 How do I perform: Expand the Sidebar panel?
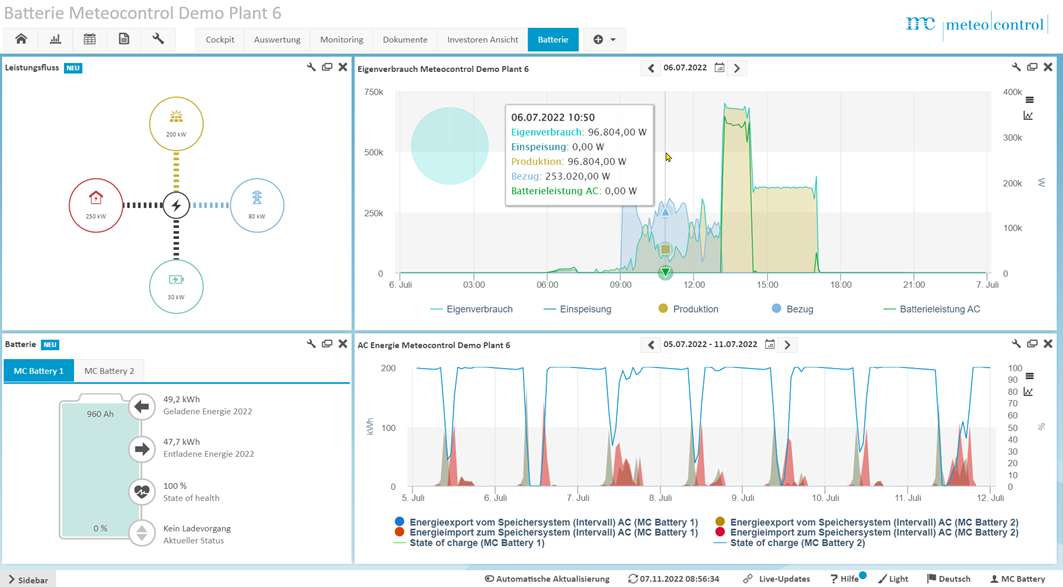[28, 580]
